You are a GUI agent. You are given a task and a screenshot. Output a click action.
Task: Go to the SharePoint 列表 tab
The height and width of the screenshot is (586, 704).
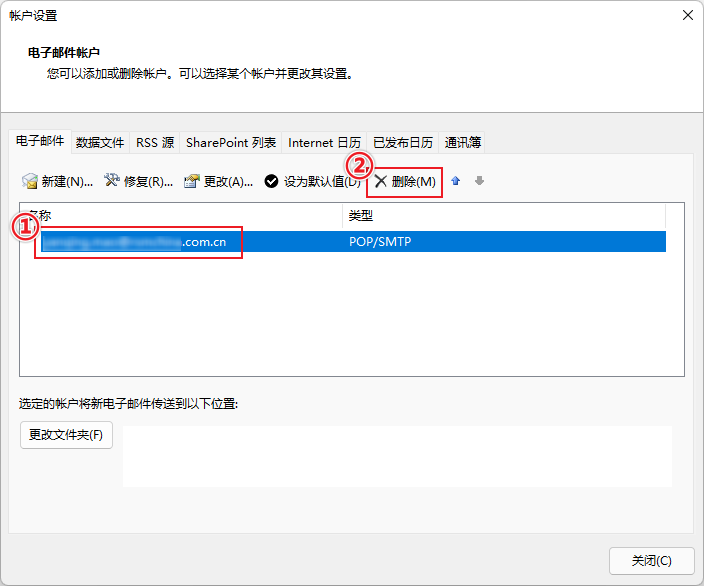coord(231,143)
